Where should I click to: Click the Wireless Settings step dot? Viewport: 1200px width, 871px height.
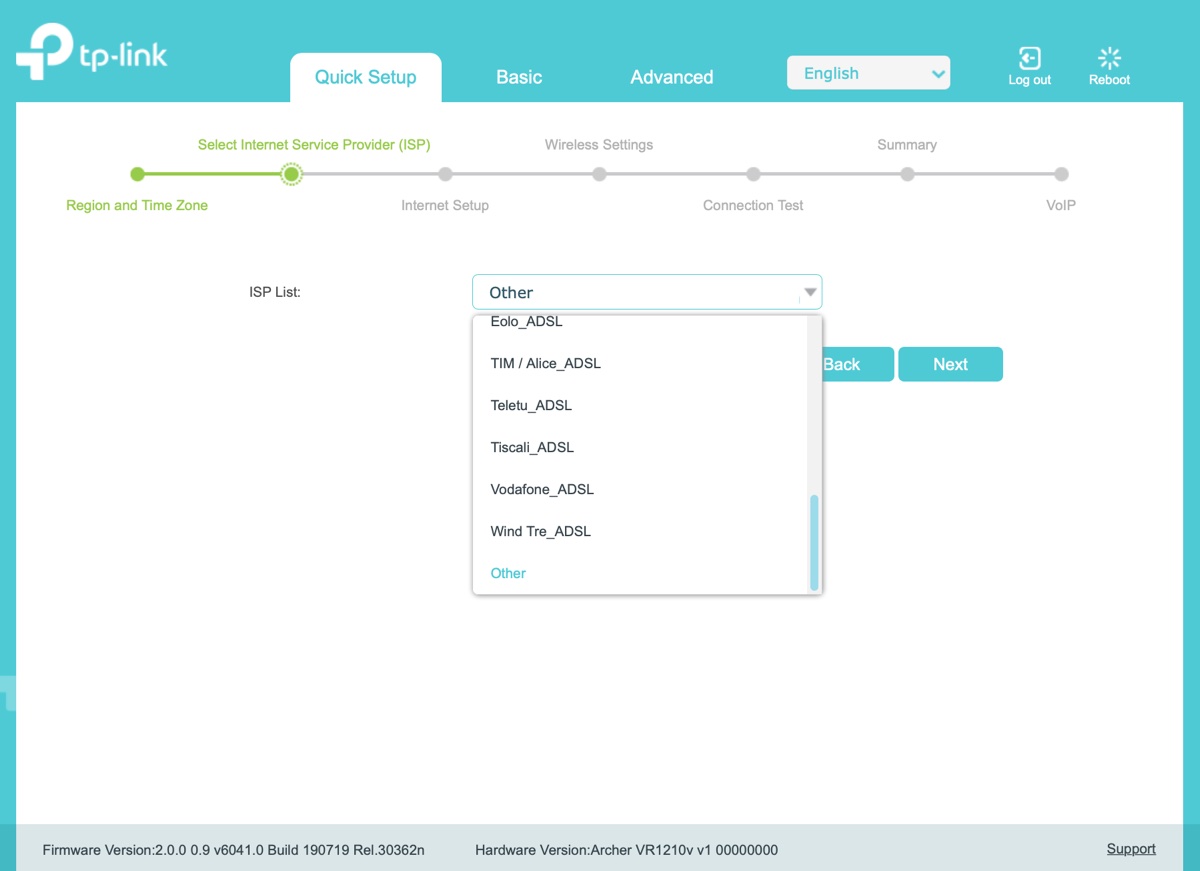pyautogui.click(x=599, y=174)
